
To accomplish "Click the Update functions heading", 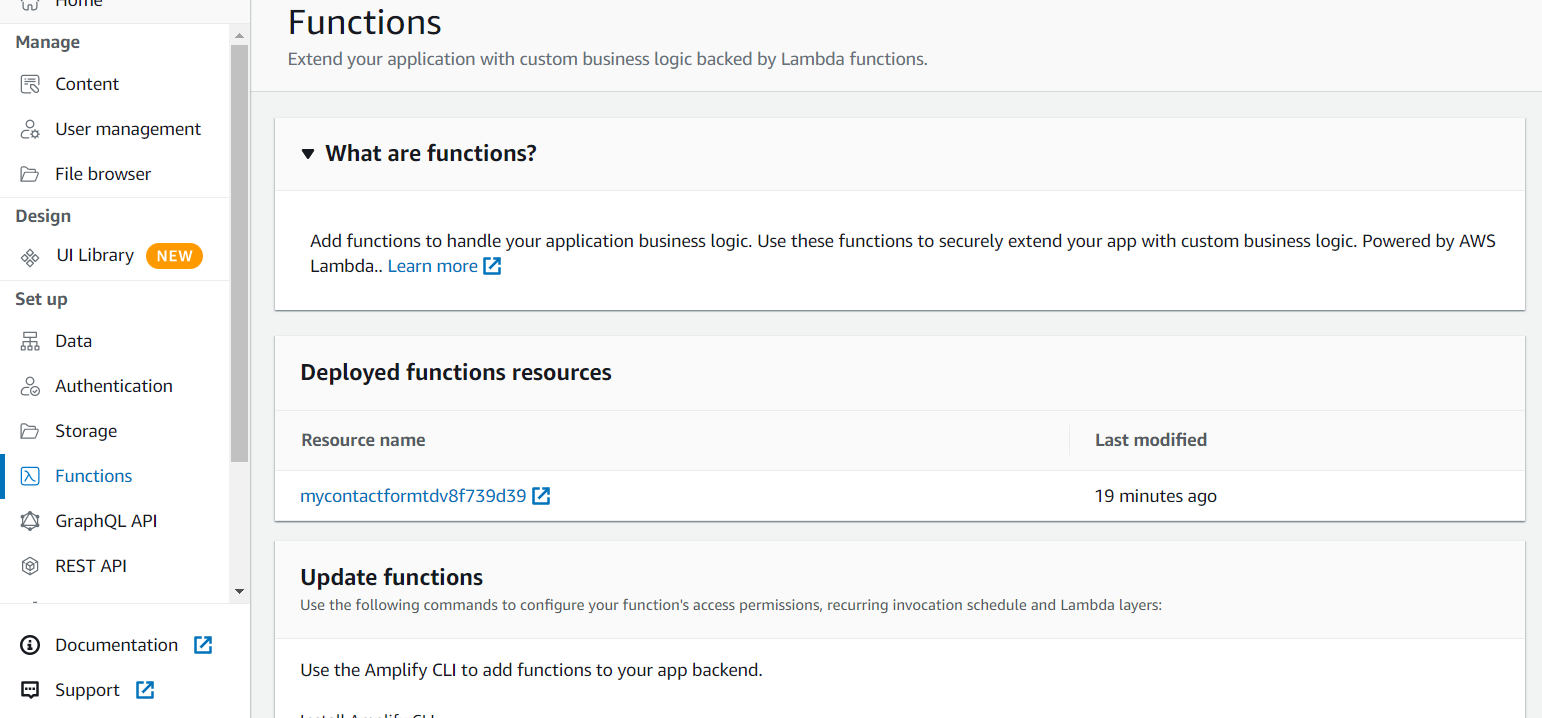I will (392, 578).
